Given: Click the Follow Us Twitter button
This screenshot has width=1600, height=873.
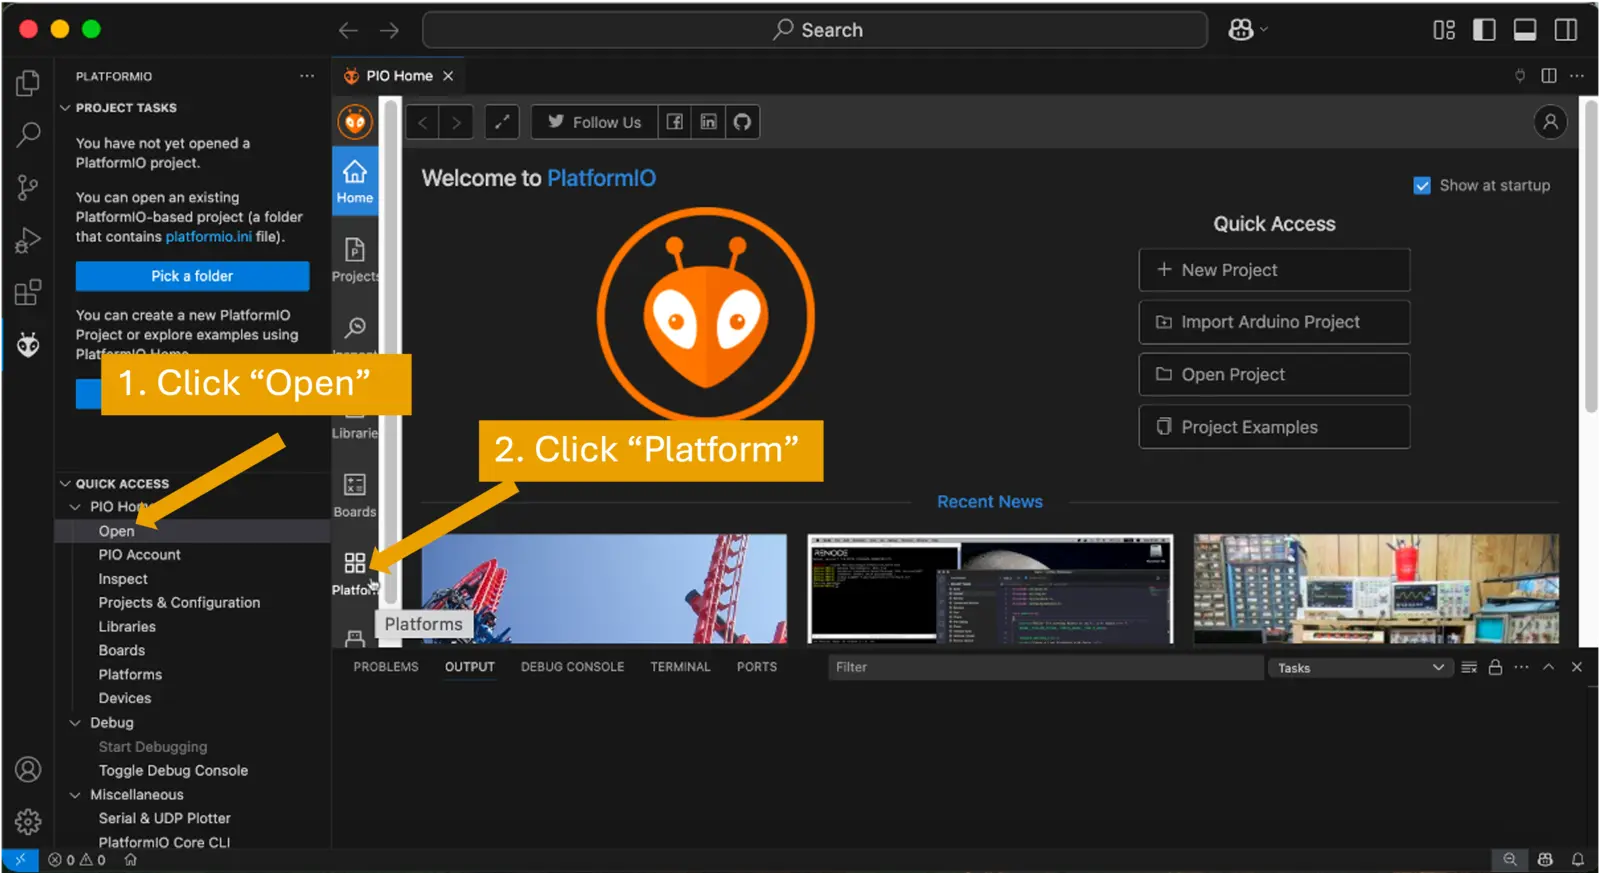Looking at the screenshot, I should point(595,122).
